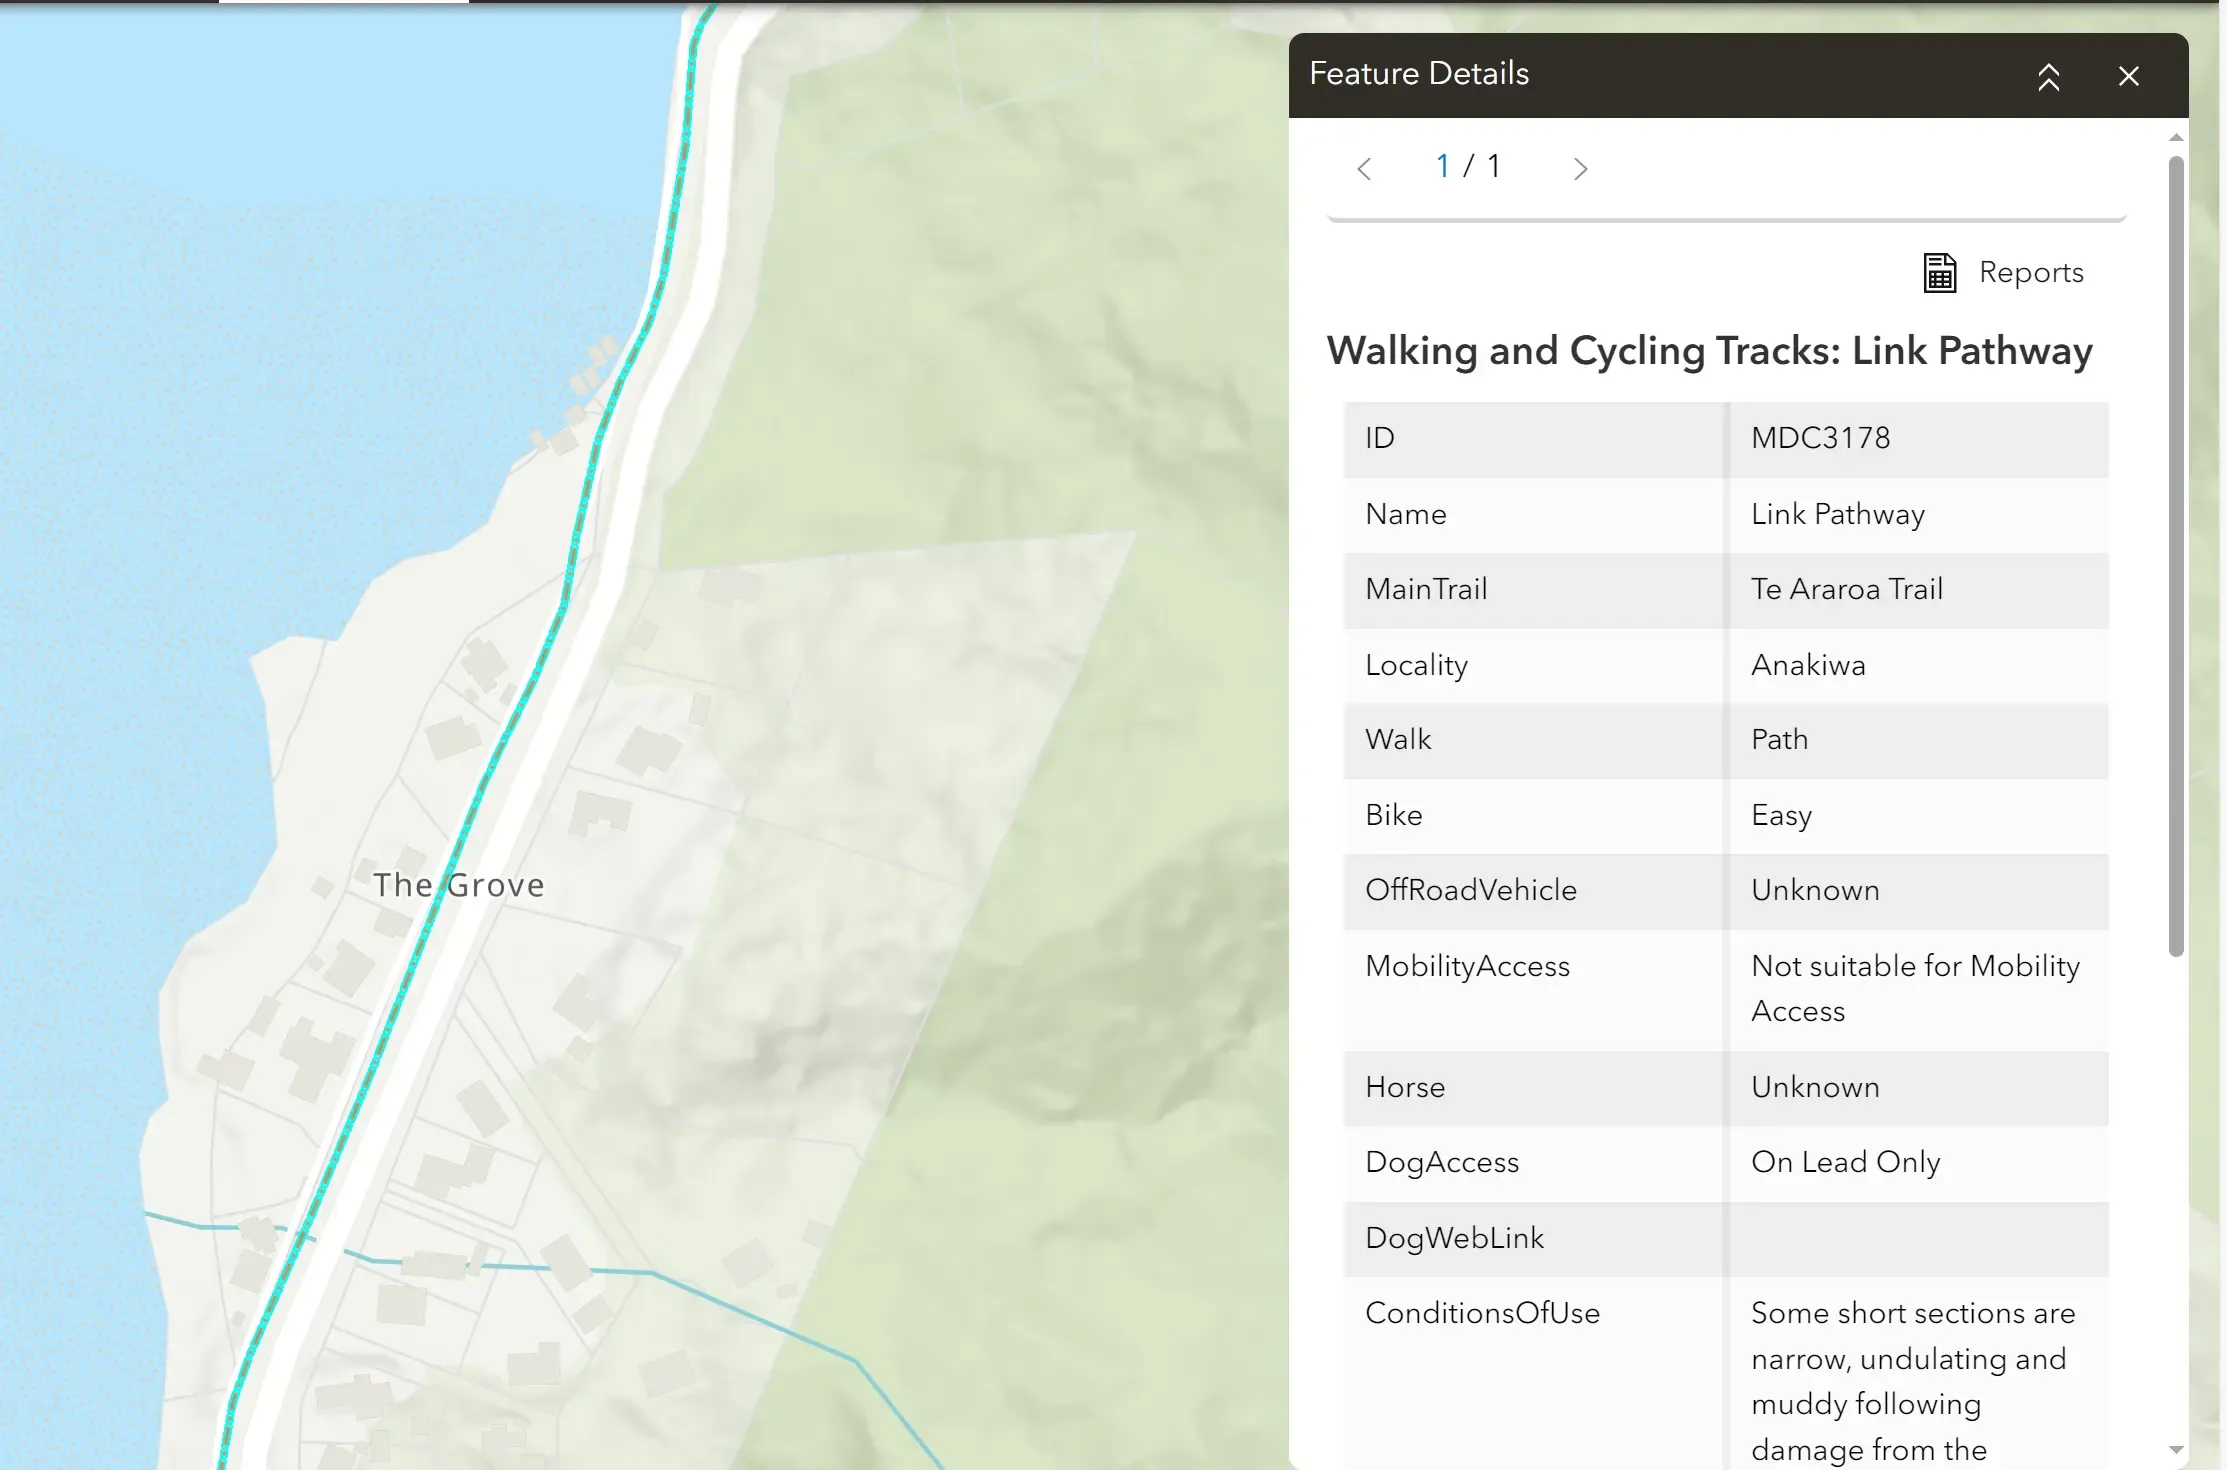Open the Reports icon
Image resolution: width=2227 pixels, height=1470 pixels.
click(x=1940, y=272)
